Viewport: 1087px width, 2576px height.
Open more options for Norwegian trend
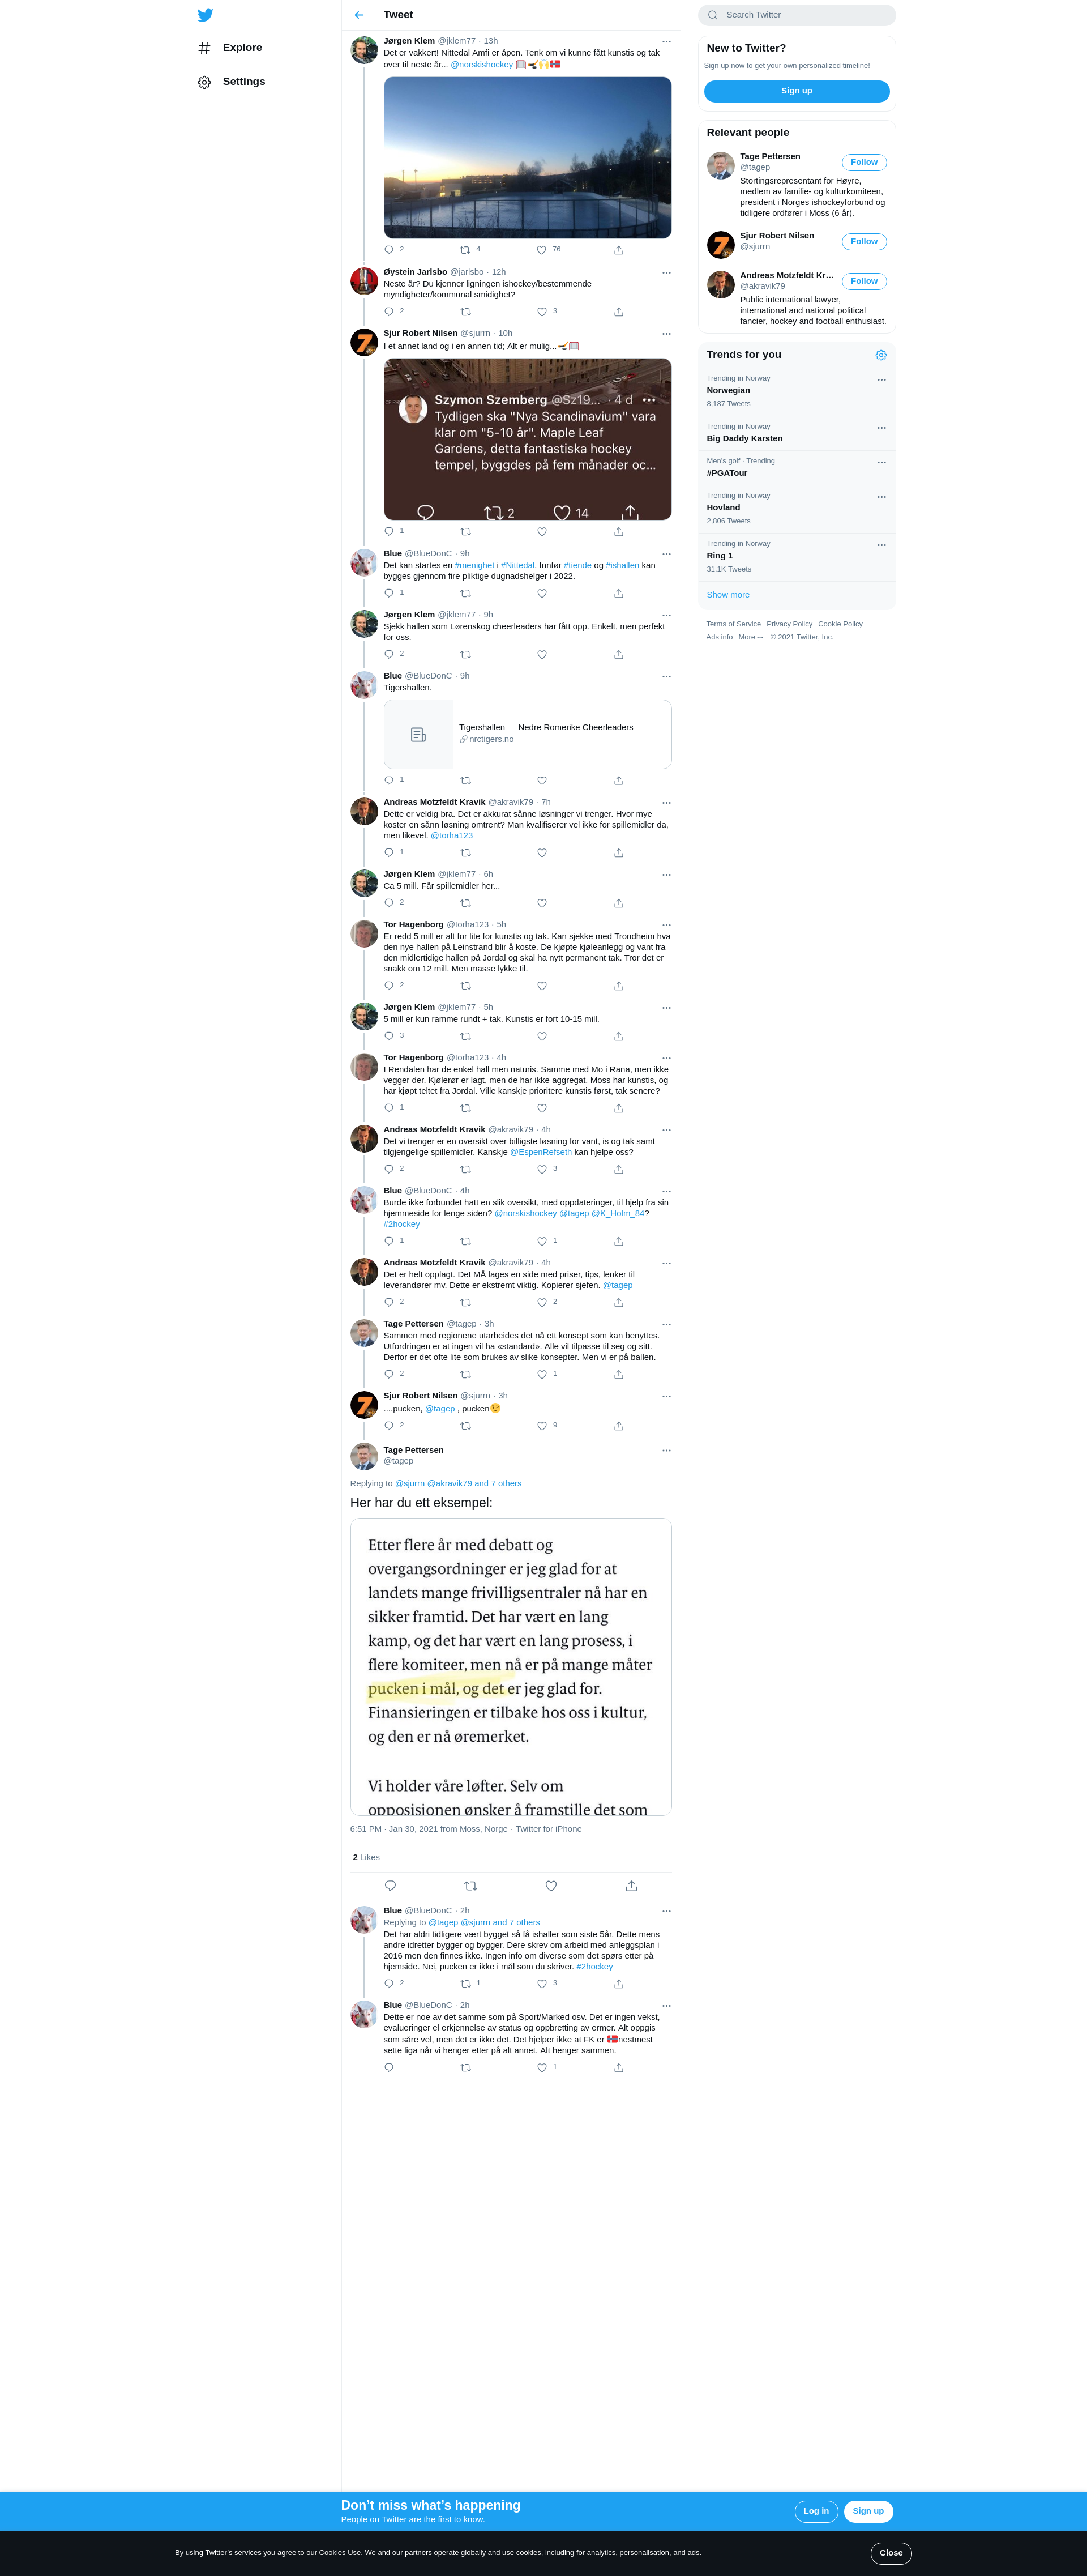[x=881, y=380]
